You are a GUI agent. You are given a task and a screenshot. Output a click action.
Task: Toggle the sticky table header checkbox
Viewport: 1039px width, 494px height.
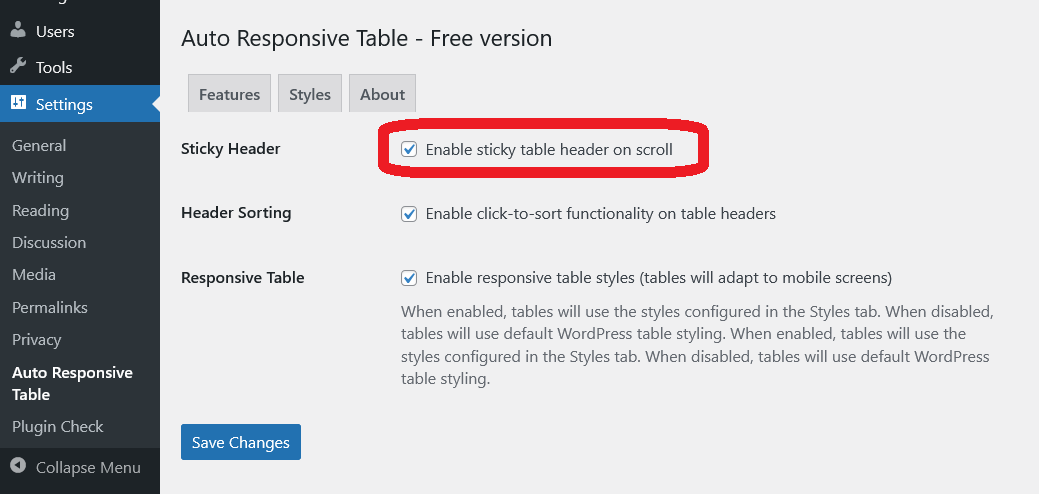click(x=409, y=150)
